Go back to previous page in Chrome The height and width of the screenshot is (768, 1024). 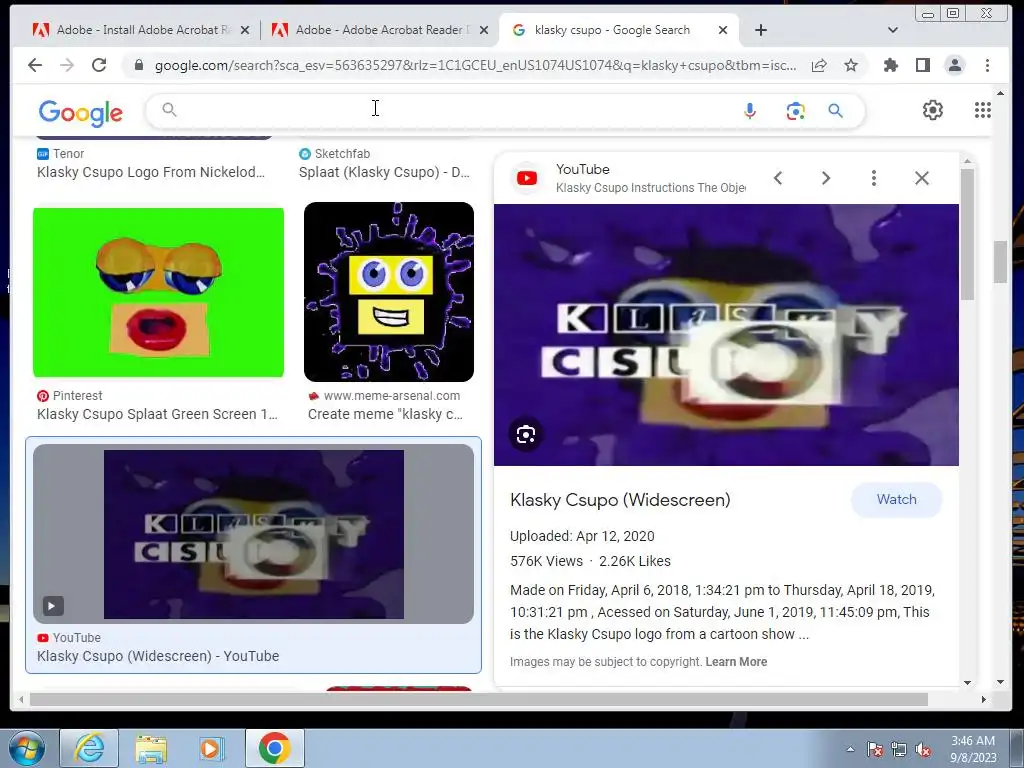coord(35,65)
